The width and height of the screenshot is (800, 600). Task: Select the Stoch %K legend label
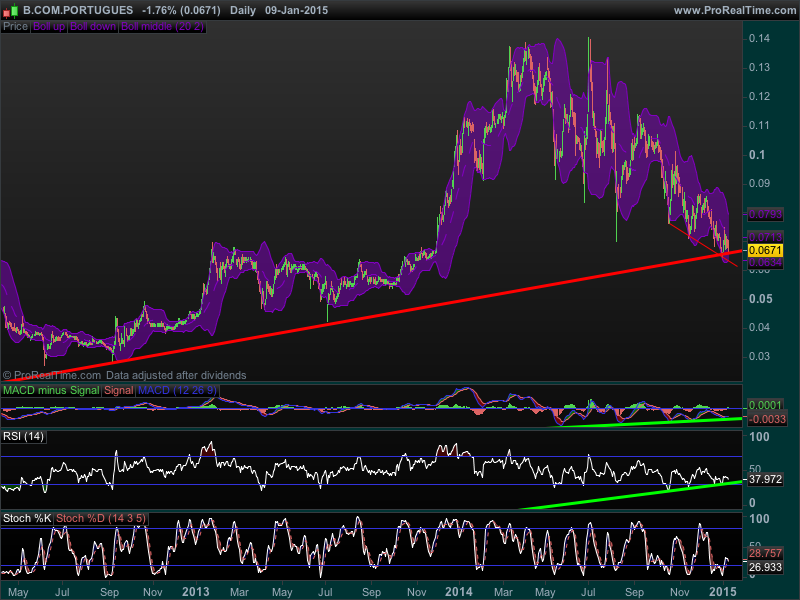27,518
